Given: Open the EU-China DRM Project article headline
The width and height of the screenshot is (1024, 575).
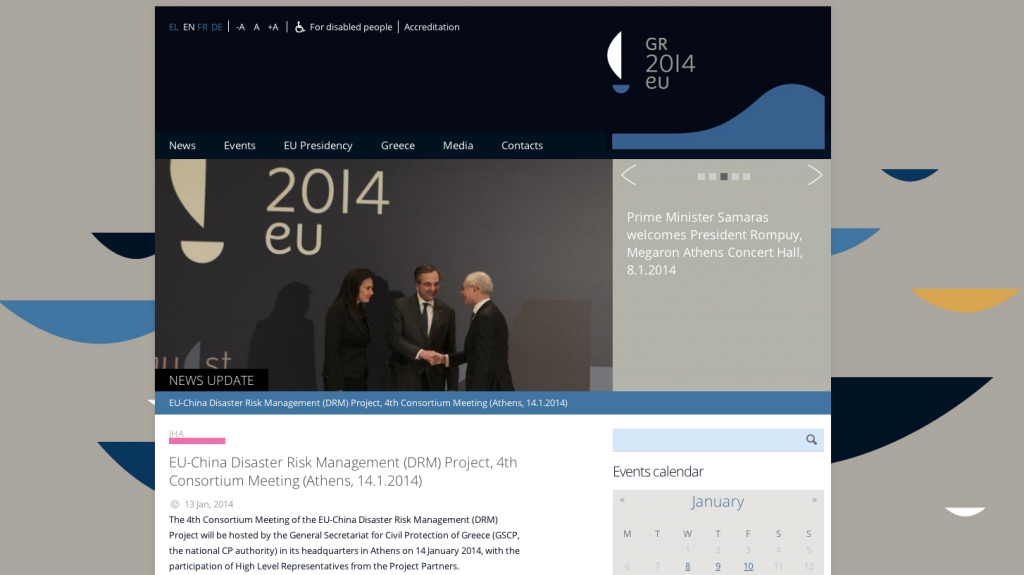Looking at the screenshot, I should [x=343, y=471].
